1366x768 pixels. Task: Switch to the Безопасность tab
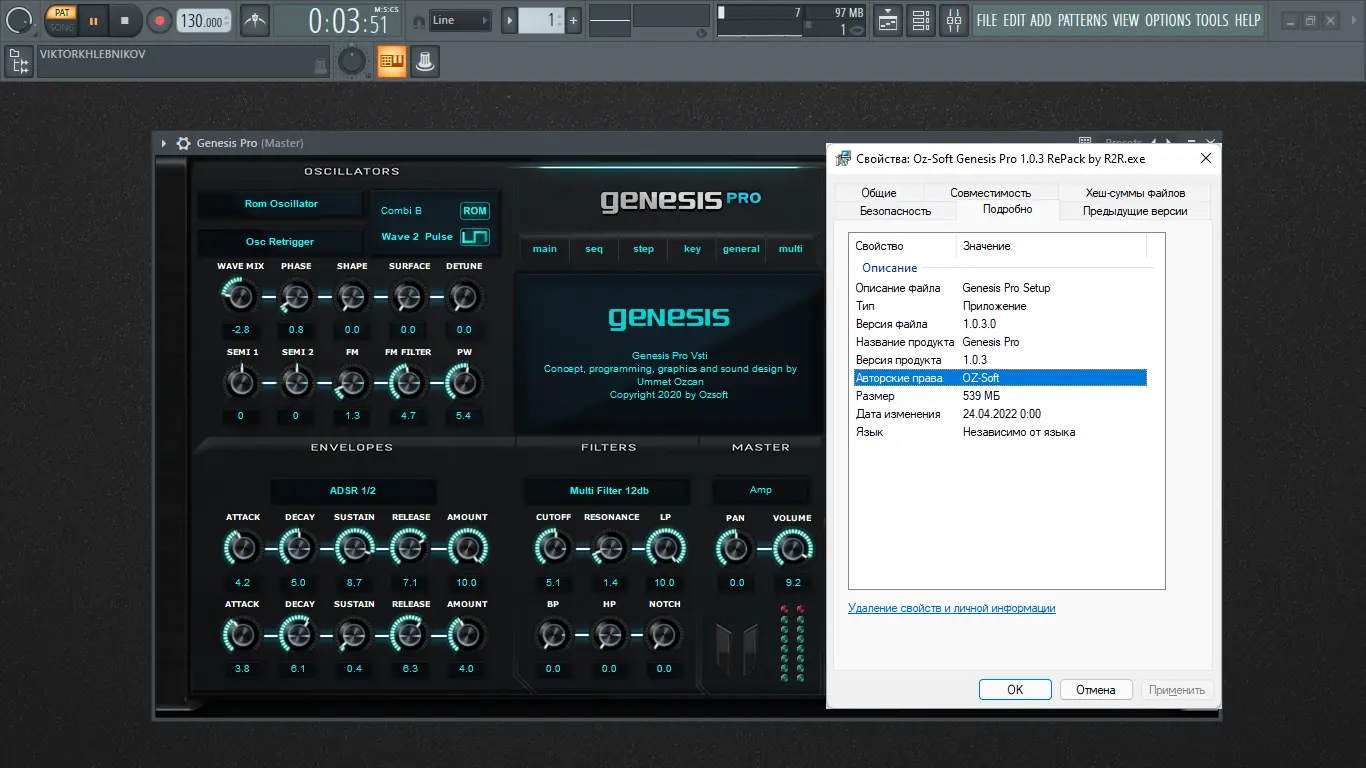point(895,211)
